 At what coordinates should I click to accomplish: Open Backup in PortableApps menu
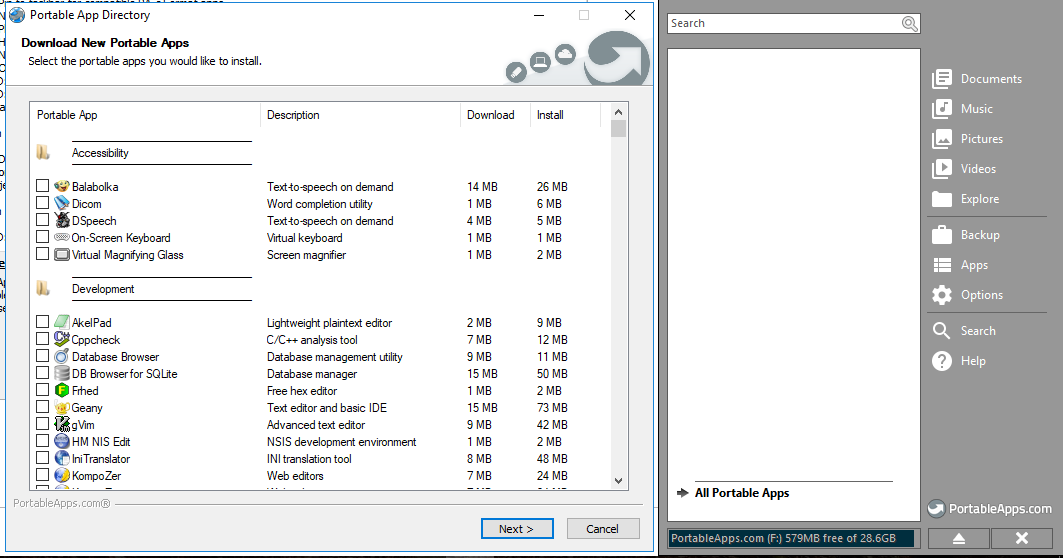(966, 235)
